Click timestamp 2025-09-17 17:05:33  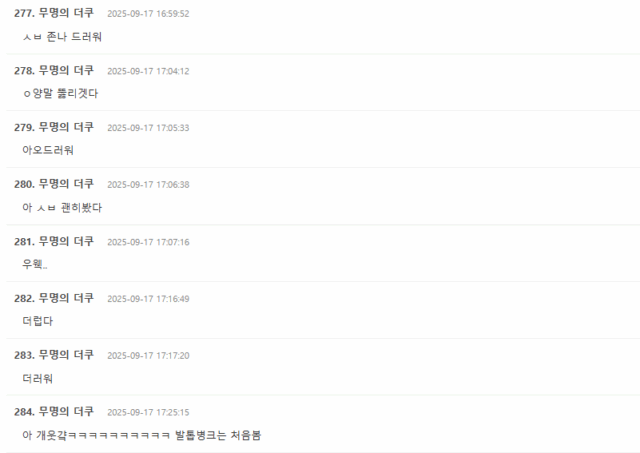click(x=148, y=128)
